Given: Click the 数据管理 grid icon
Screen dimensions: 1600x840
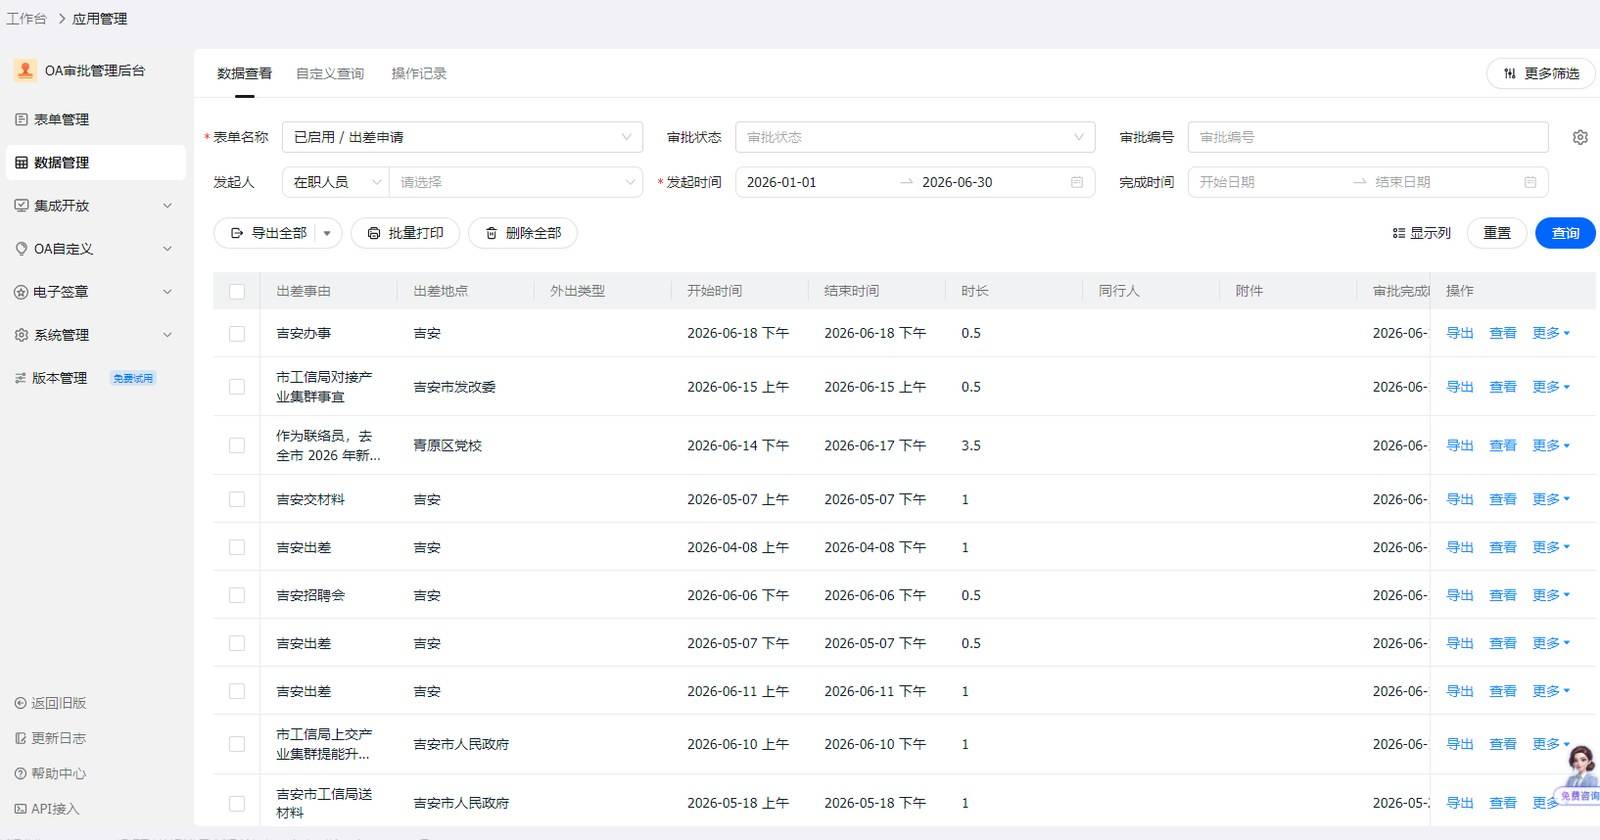Looking at the screenshot, I should pyautogui.click(x=21, y=162).
